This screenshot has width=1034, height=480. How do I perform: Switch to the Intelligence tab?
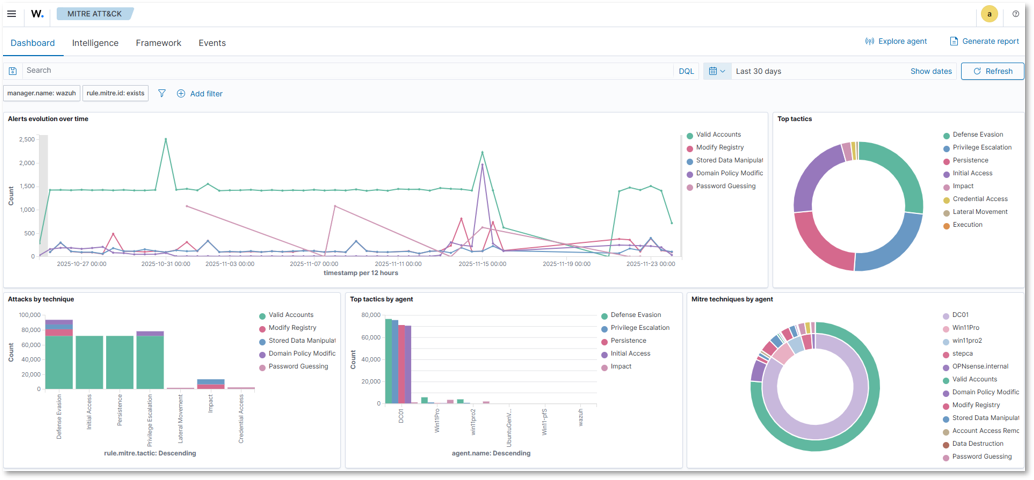click(x=95, y=43)
